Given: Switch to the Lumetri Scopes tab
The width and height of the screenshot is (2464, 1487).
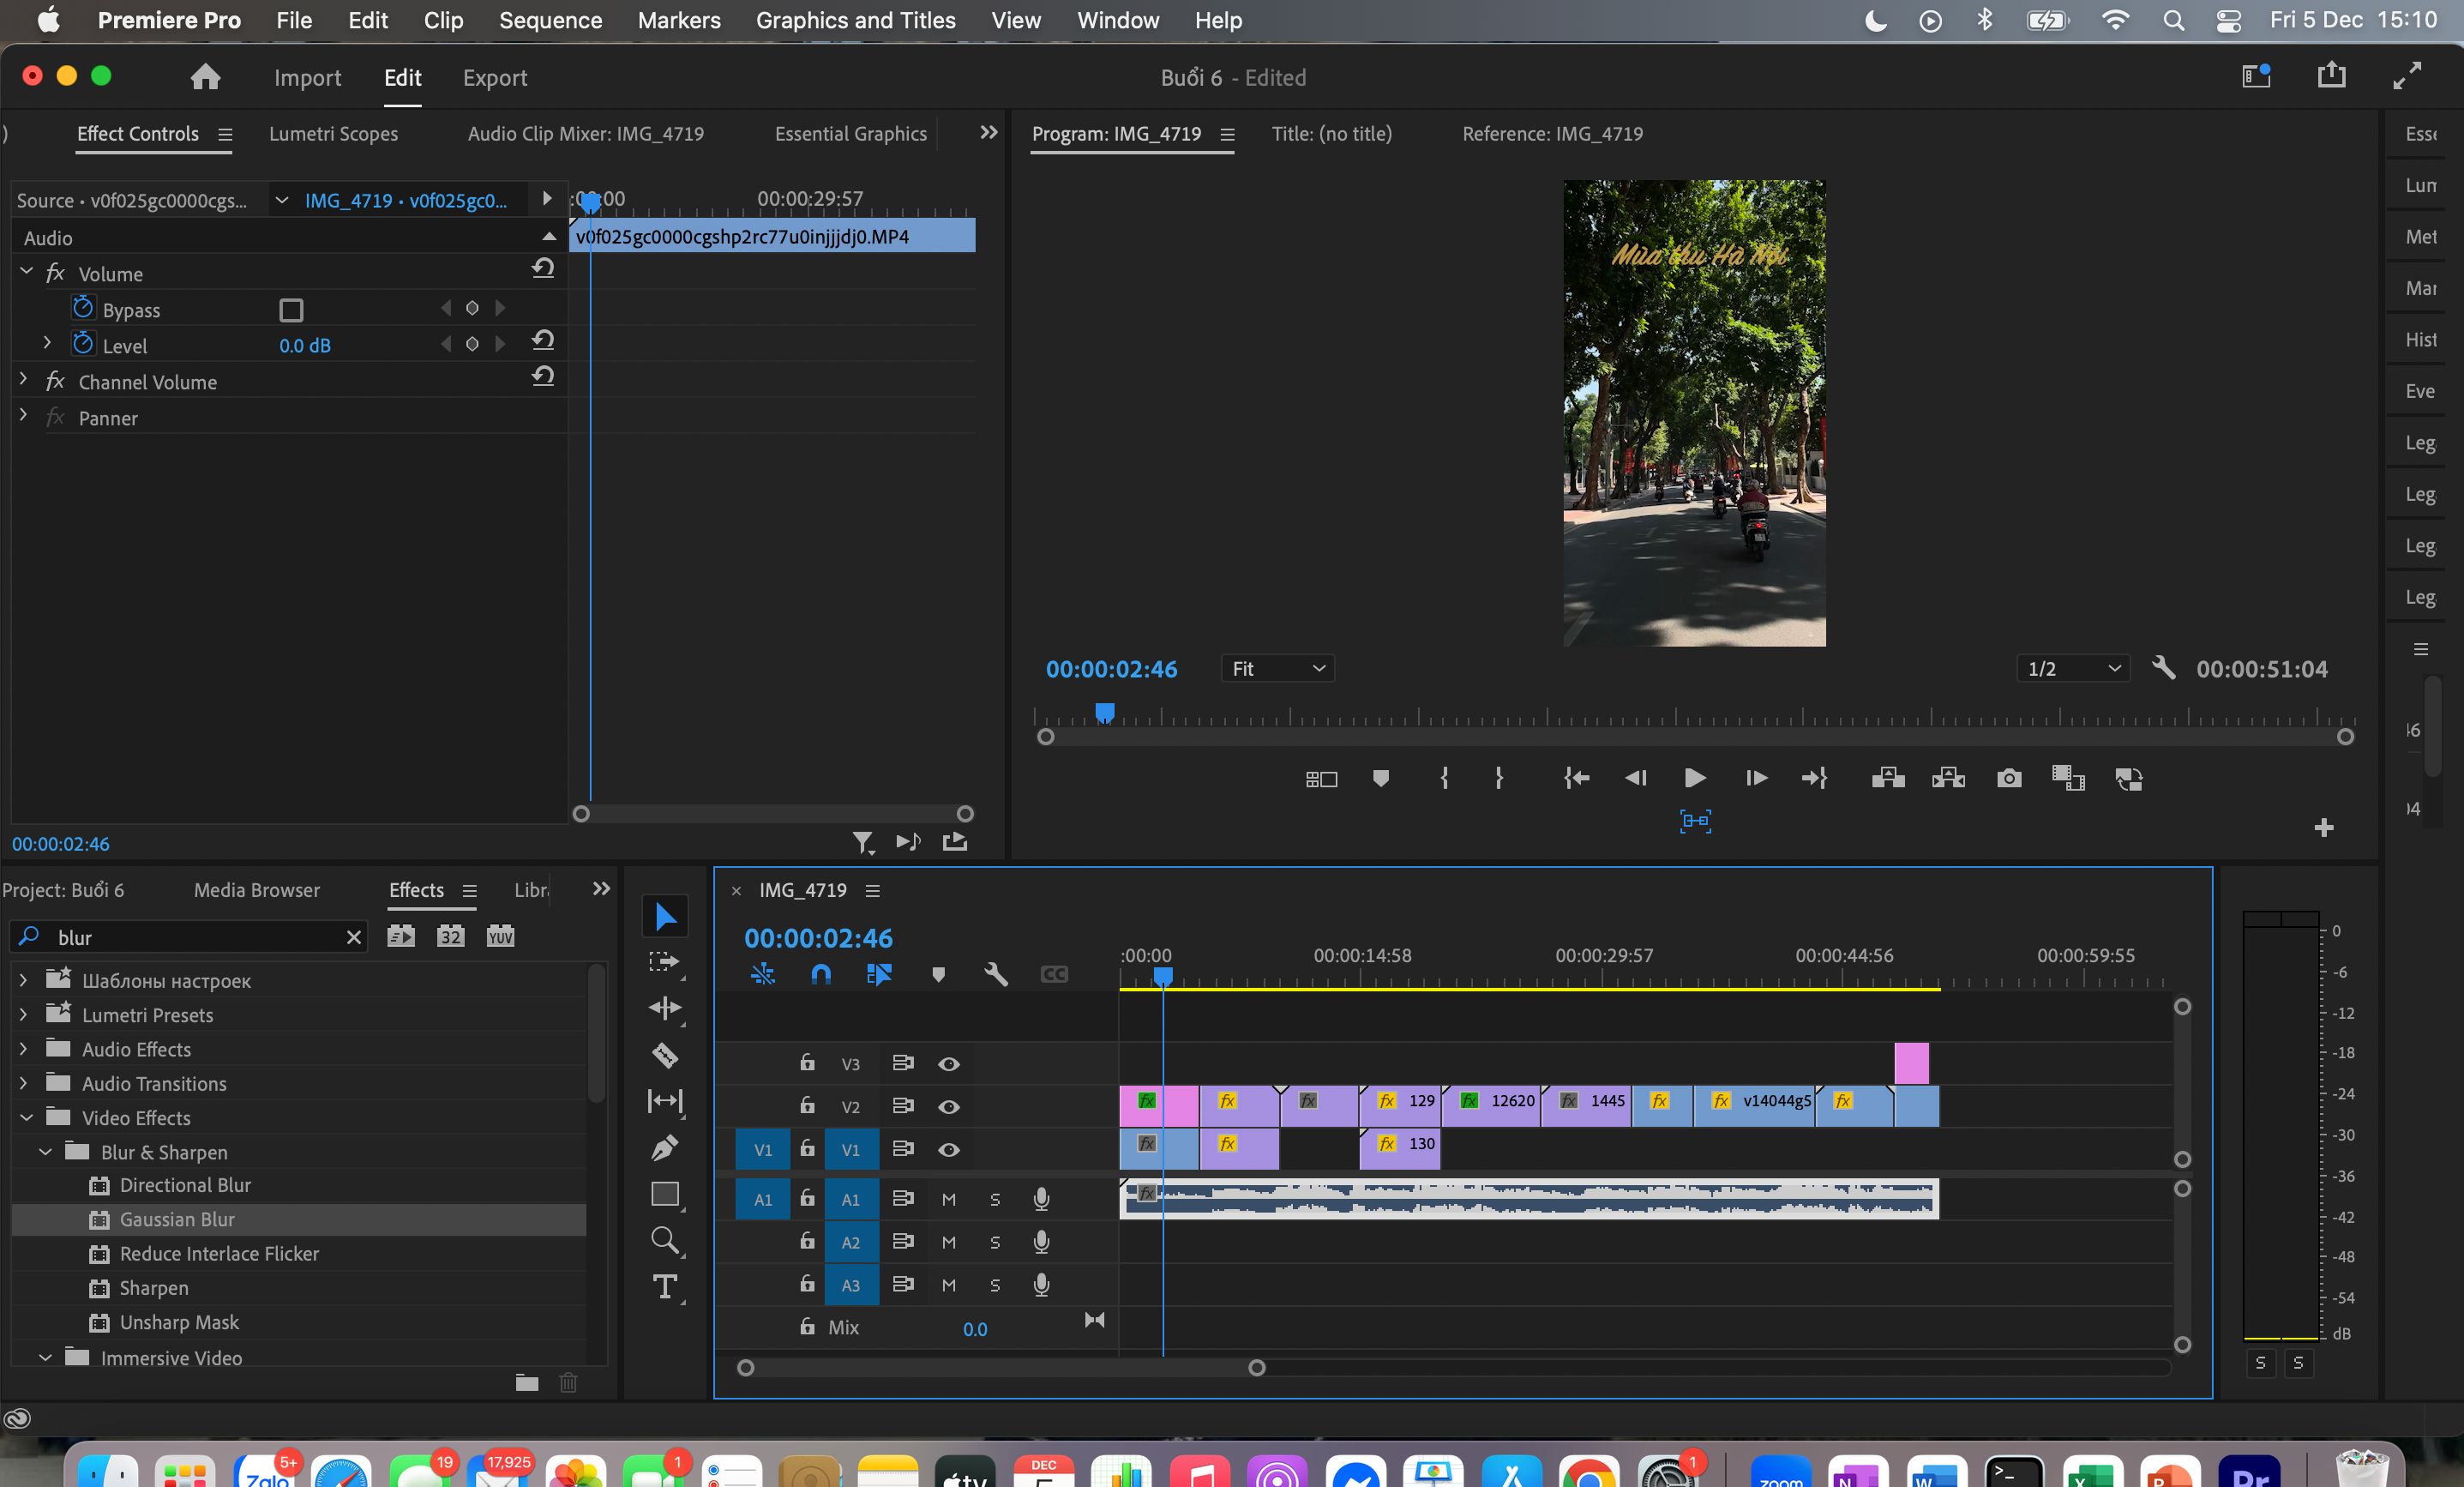Looking at the screenshot, I should tap(333, 134).
